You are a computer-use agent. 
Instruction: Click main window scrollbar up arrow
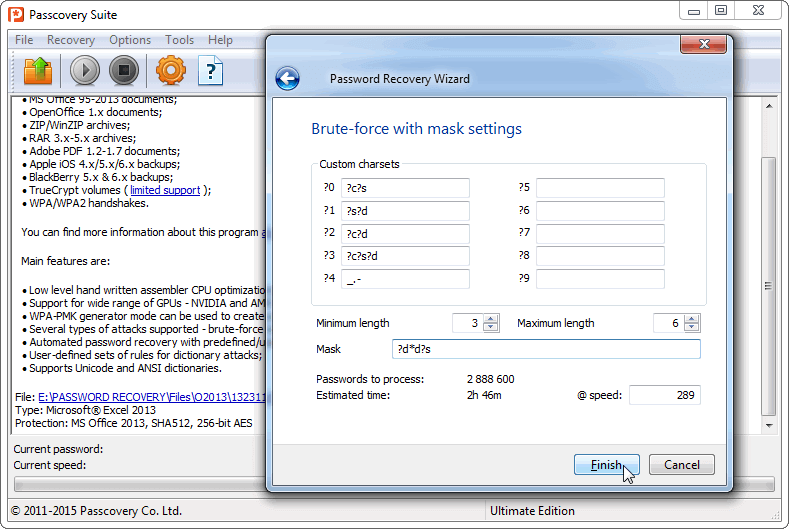pos(769,106)
